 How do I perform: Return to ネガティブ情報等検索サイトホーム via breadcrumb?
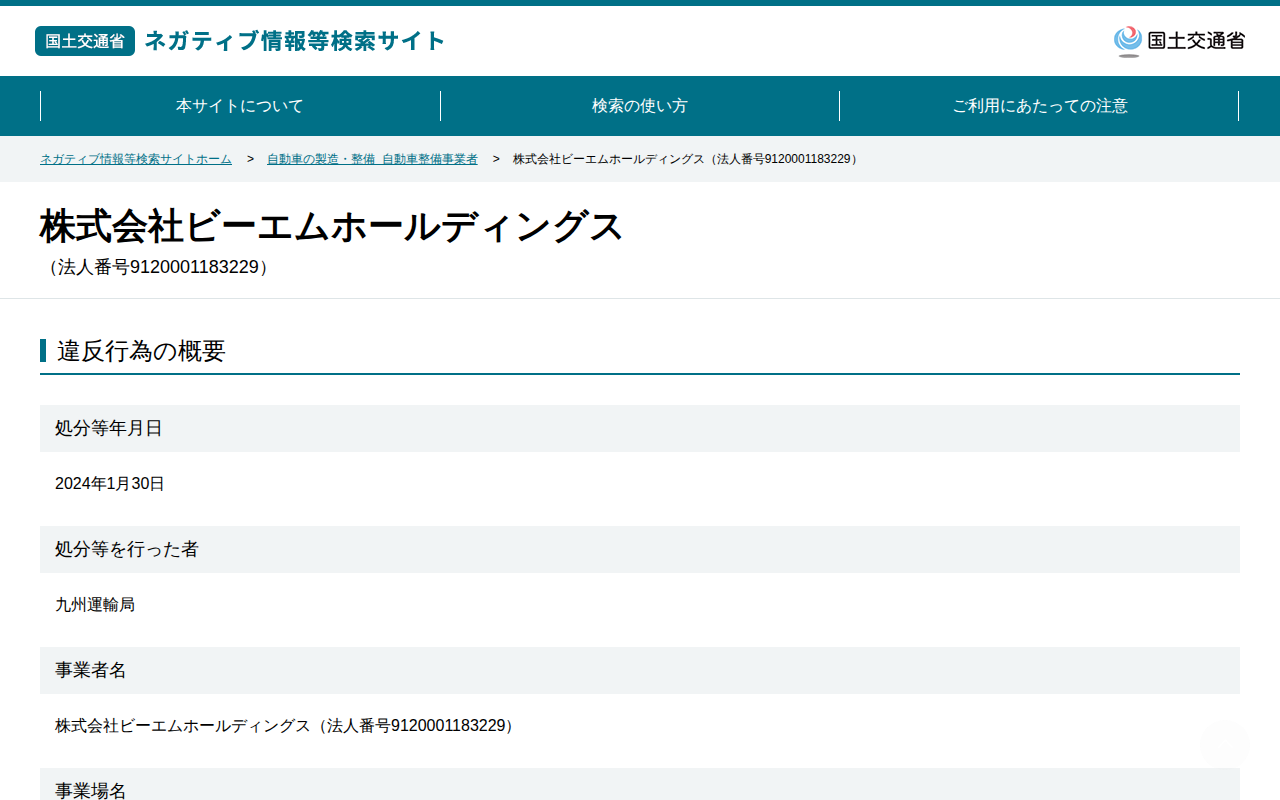click(136, 159)
